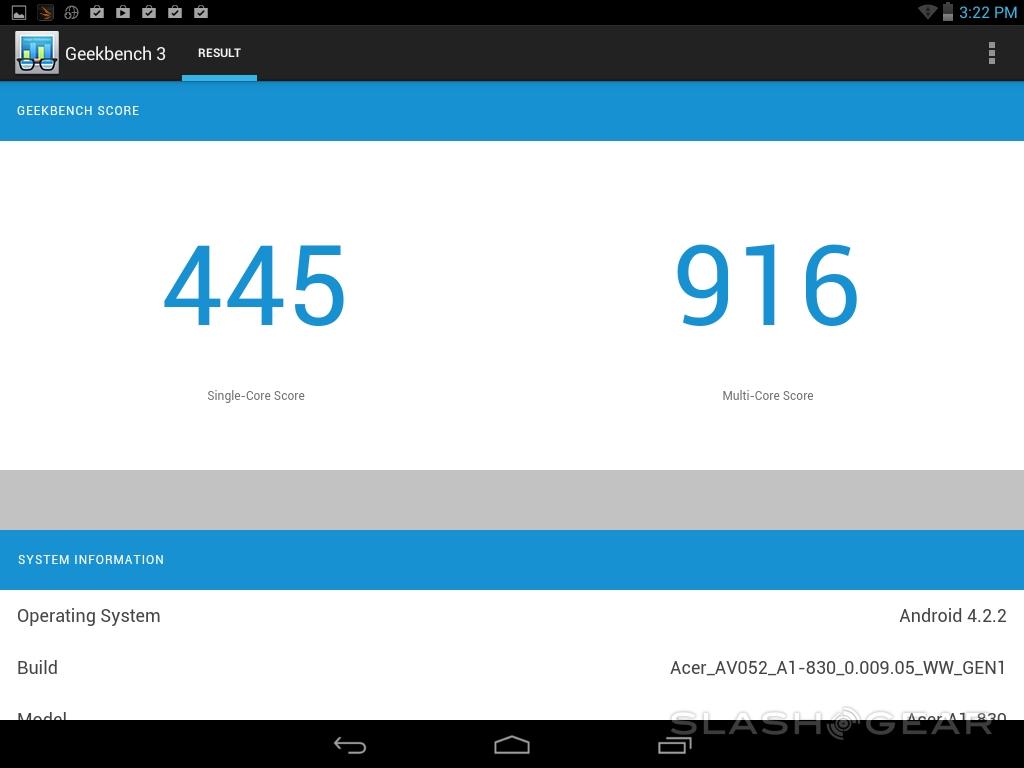Tap the 3:22 PM clock
Viewport: 1024px width, 768px height.
click(988, 13)
